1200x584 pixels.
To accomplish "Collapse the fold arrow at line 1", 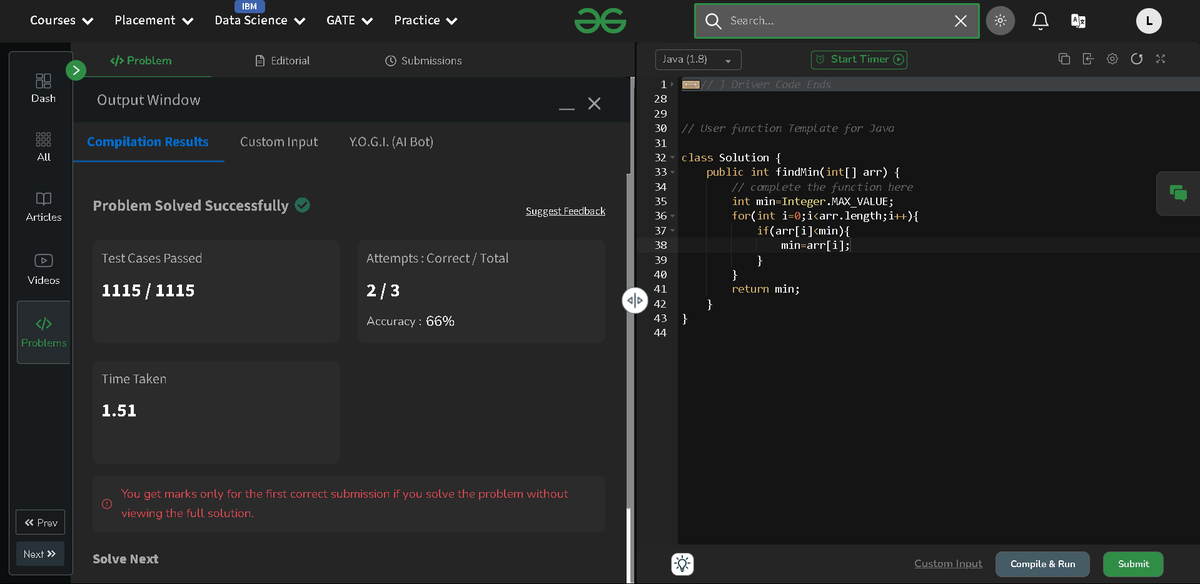I will (674, 84).
